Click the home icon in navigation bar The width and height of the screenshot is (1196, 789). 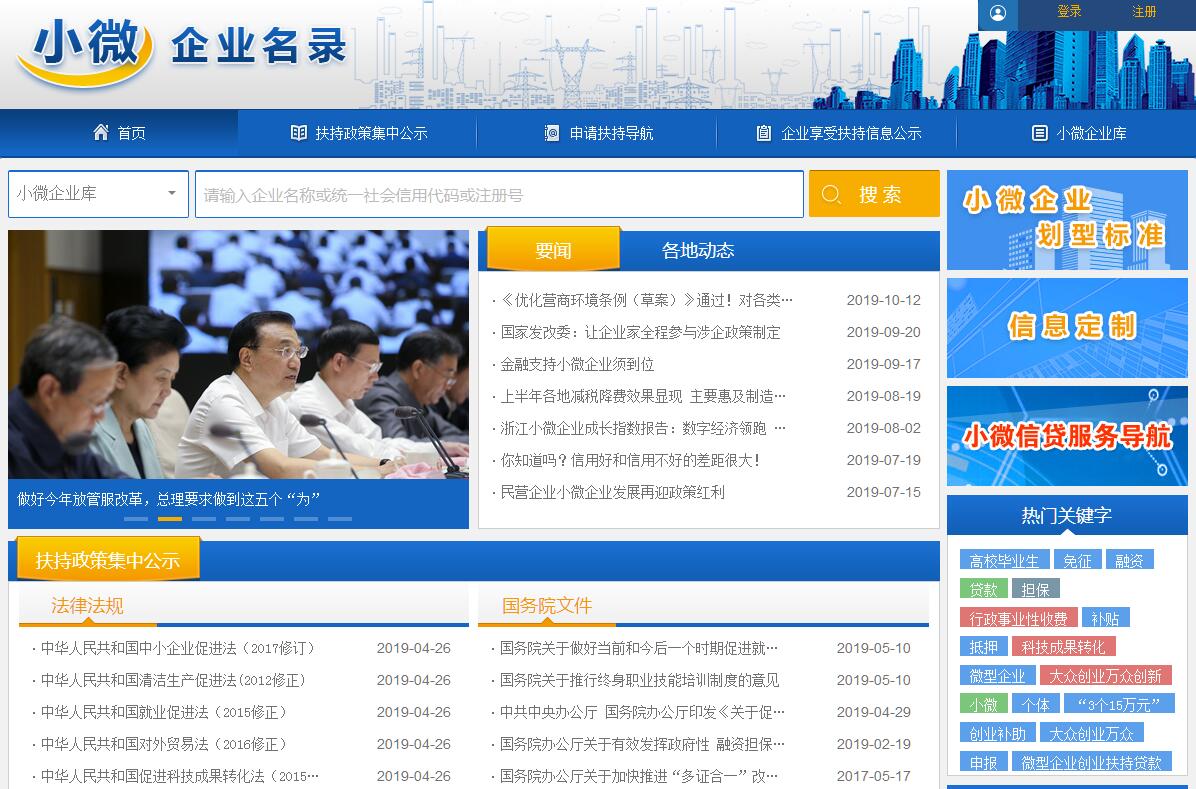[101, 132]
